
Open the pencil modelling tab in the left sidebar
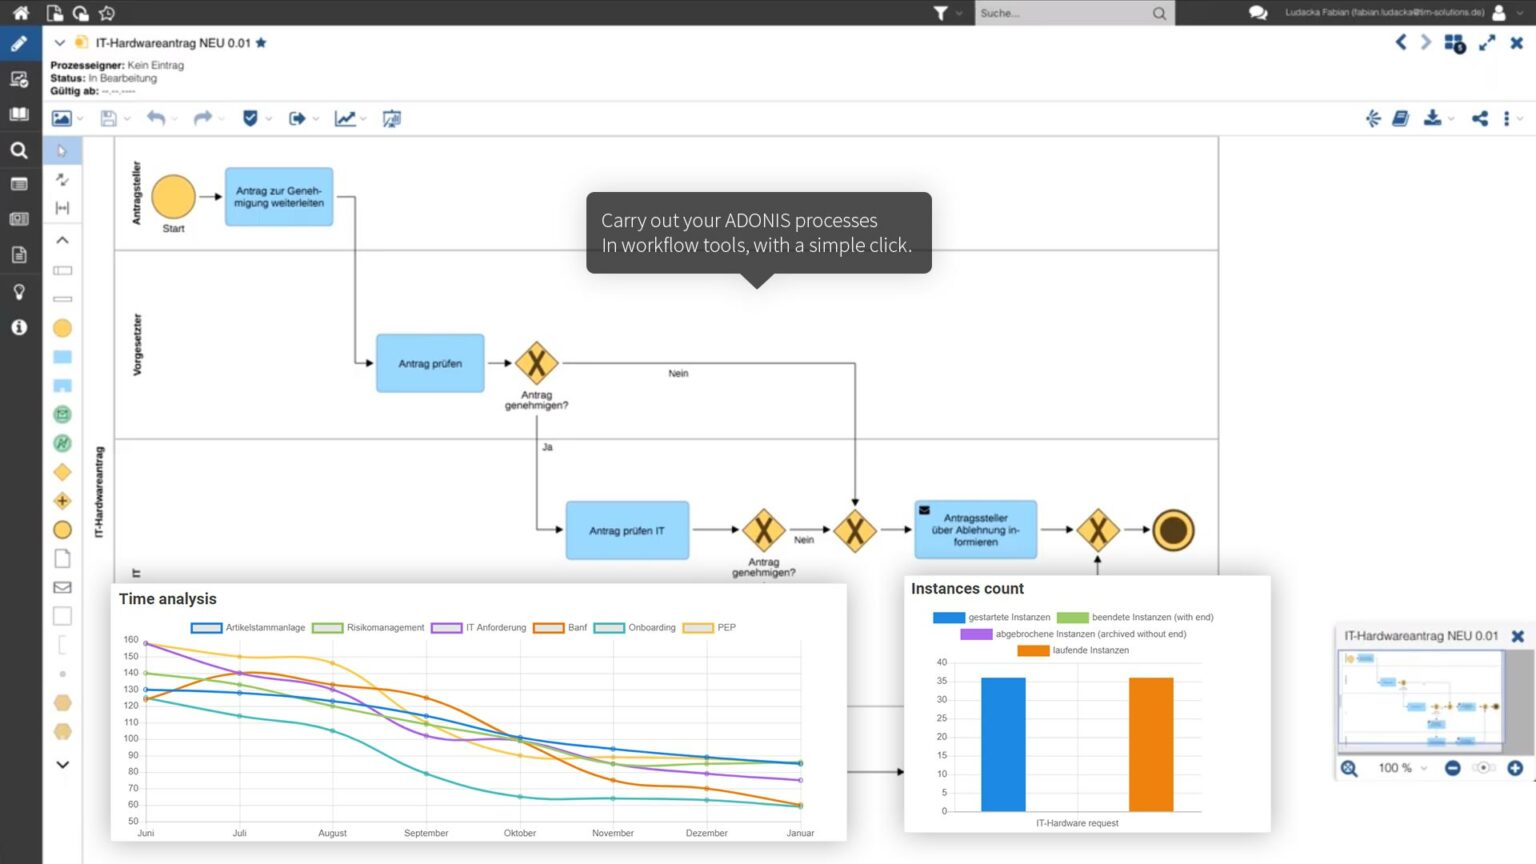[x=19, y=44]
